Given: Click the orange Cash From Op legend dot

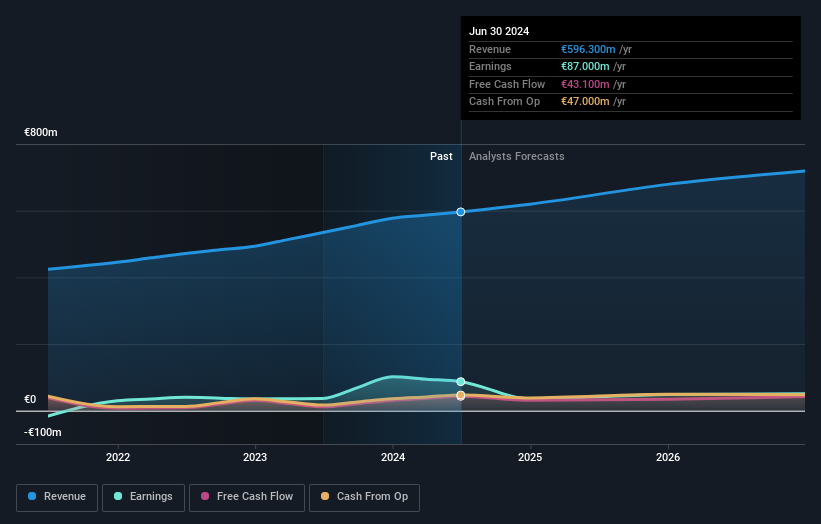Looking at the screenshot, I should click(x=325, y=496).
